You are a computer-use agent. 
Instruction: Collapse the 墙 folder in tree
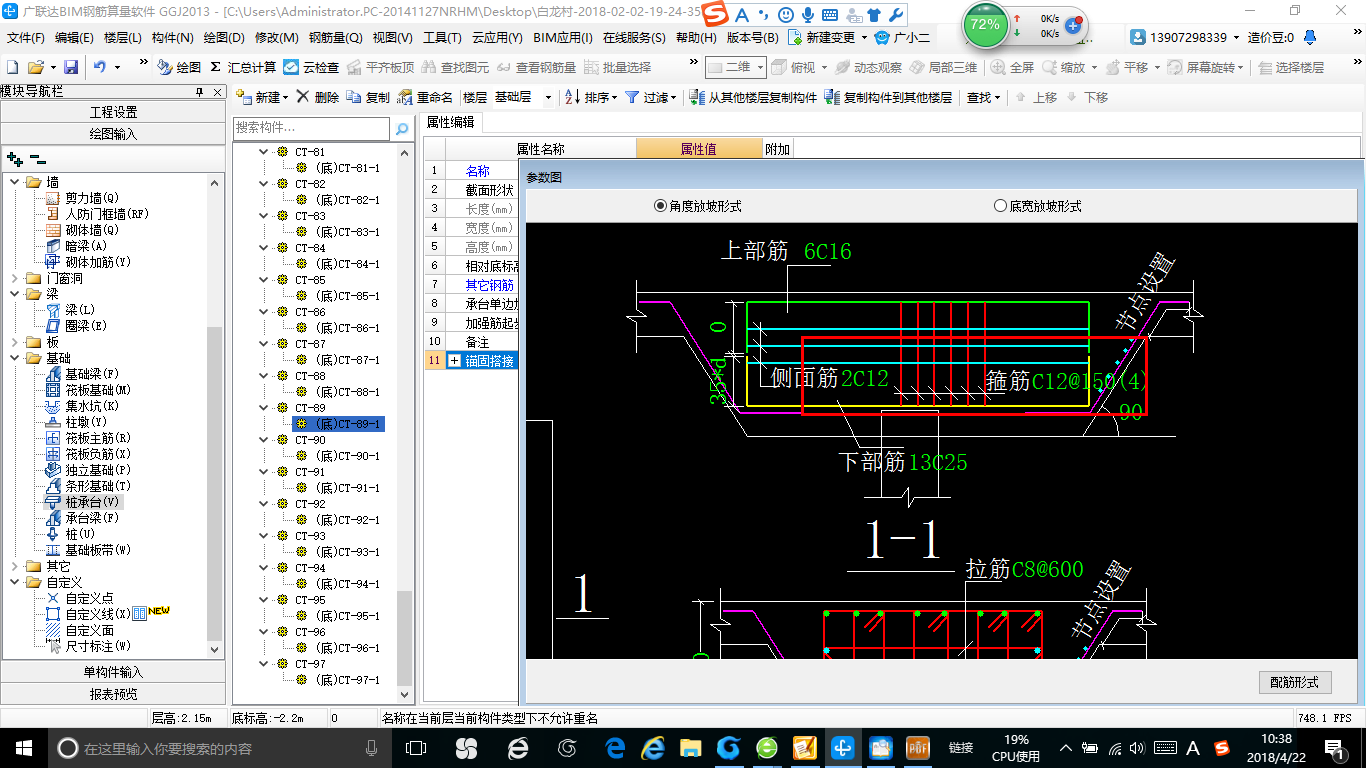coord(14,182)
